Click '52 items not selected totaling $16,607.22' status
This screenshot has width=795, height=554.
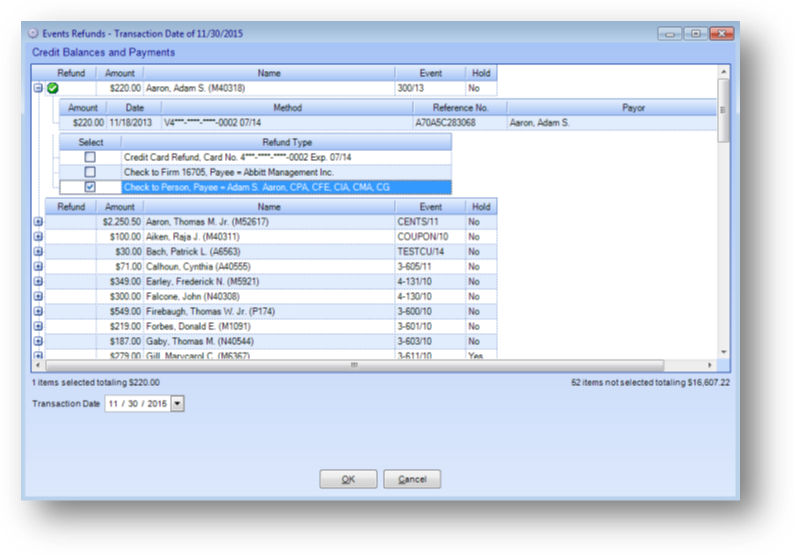tap(651, 383)
